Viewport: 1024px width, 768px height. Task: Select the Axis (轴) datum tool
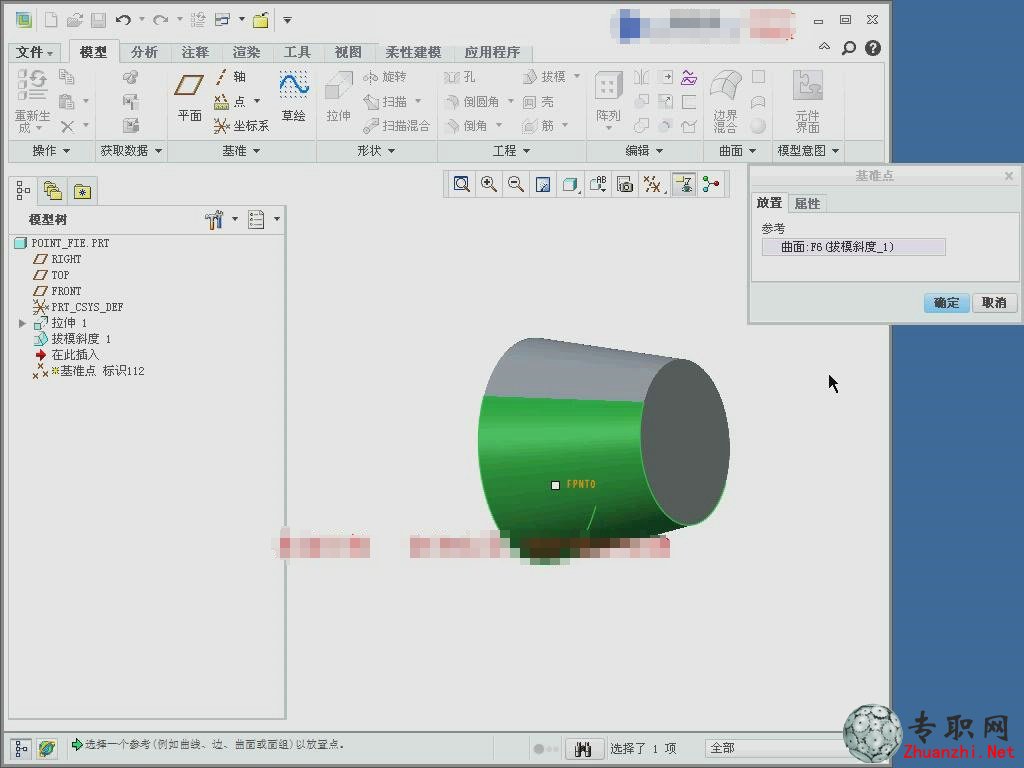click(231, 77)
